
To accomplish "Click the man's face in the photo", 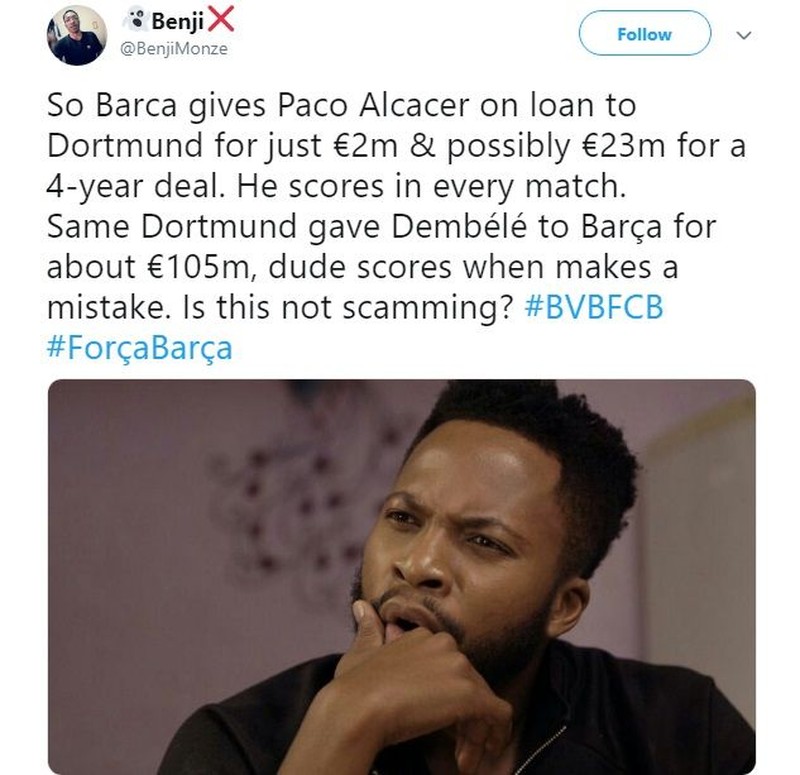I will pyautogui.click(x=460, y=540).
